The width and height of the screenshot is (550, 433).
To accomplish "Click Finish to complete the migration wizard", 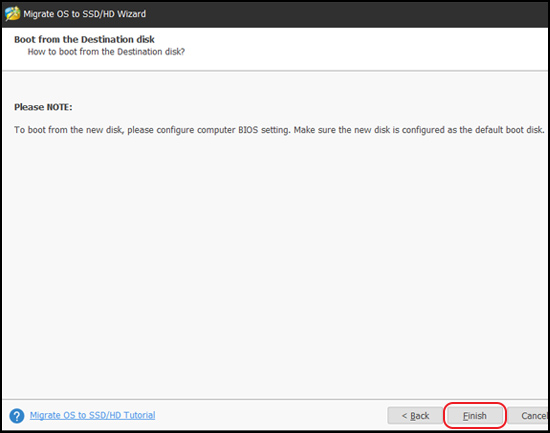I will [475, 416].
